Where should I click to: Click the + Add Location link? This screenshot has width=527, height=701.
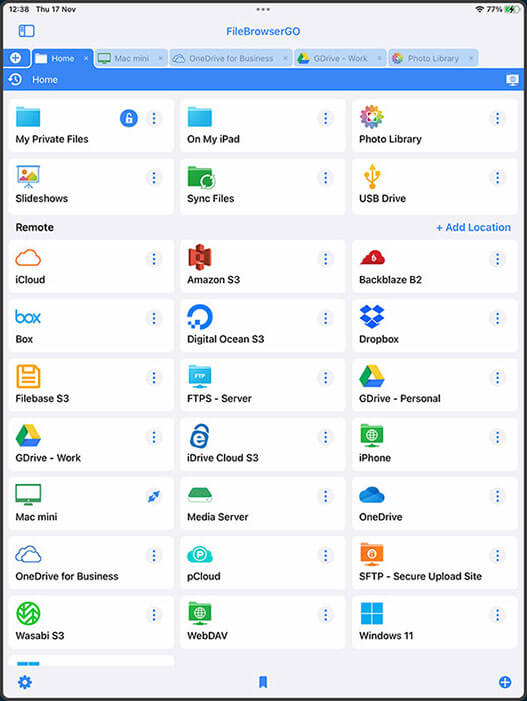[473, 228]
